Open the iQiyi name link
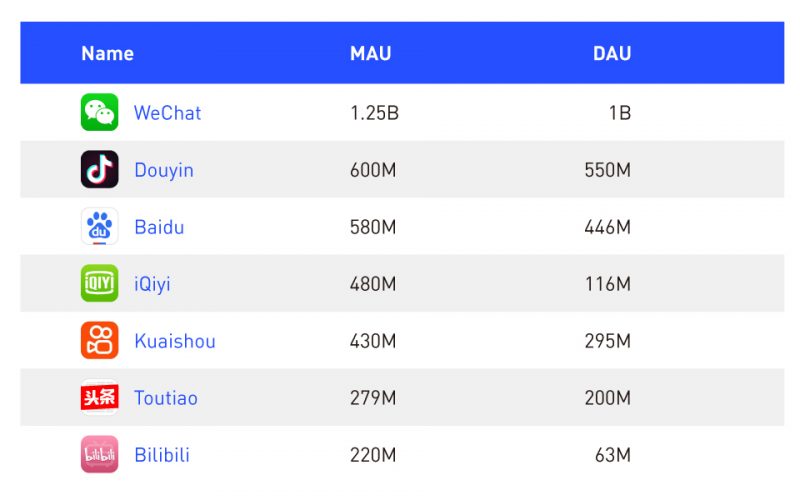The height and width of the screenshot is (500, 800). (x=152, y=284)
